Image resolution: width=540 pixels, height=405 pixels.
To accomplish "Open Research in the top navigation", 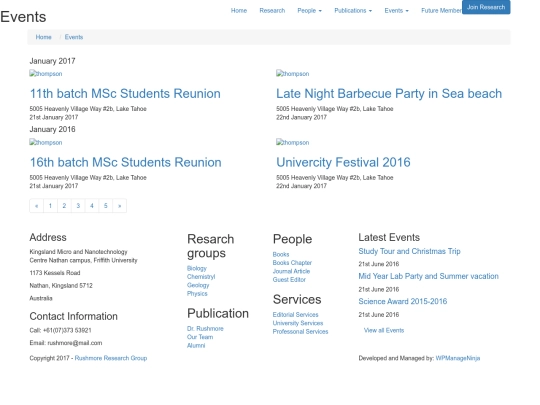I will pyautogui.click(x=272, y=11).
